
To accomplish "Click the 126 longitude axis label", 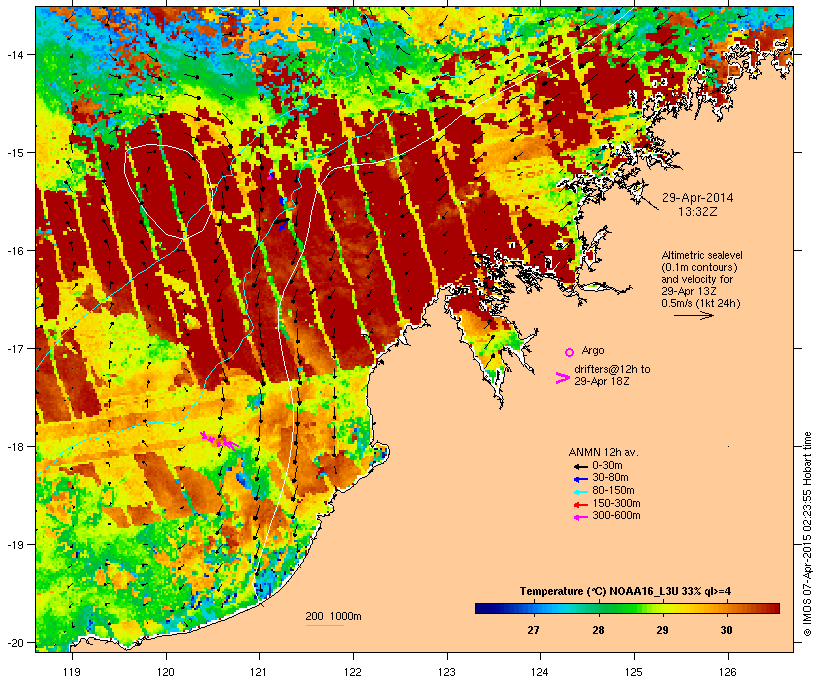I will [x=728, y=672].
